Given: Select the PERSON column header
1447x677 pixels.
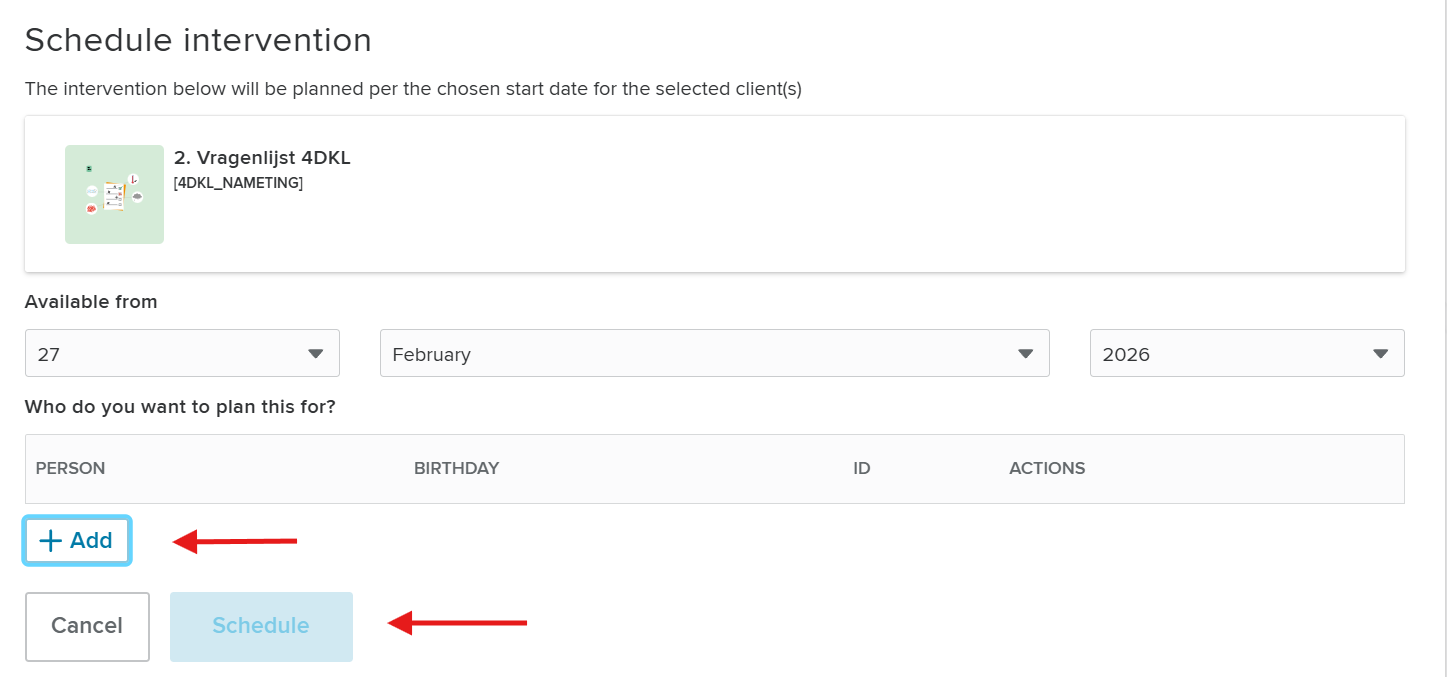Looking at the screenshot, I should point(70,468).
